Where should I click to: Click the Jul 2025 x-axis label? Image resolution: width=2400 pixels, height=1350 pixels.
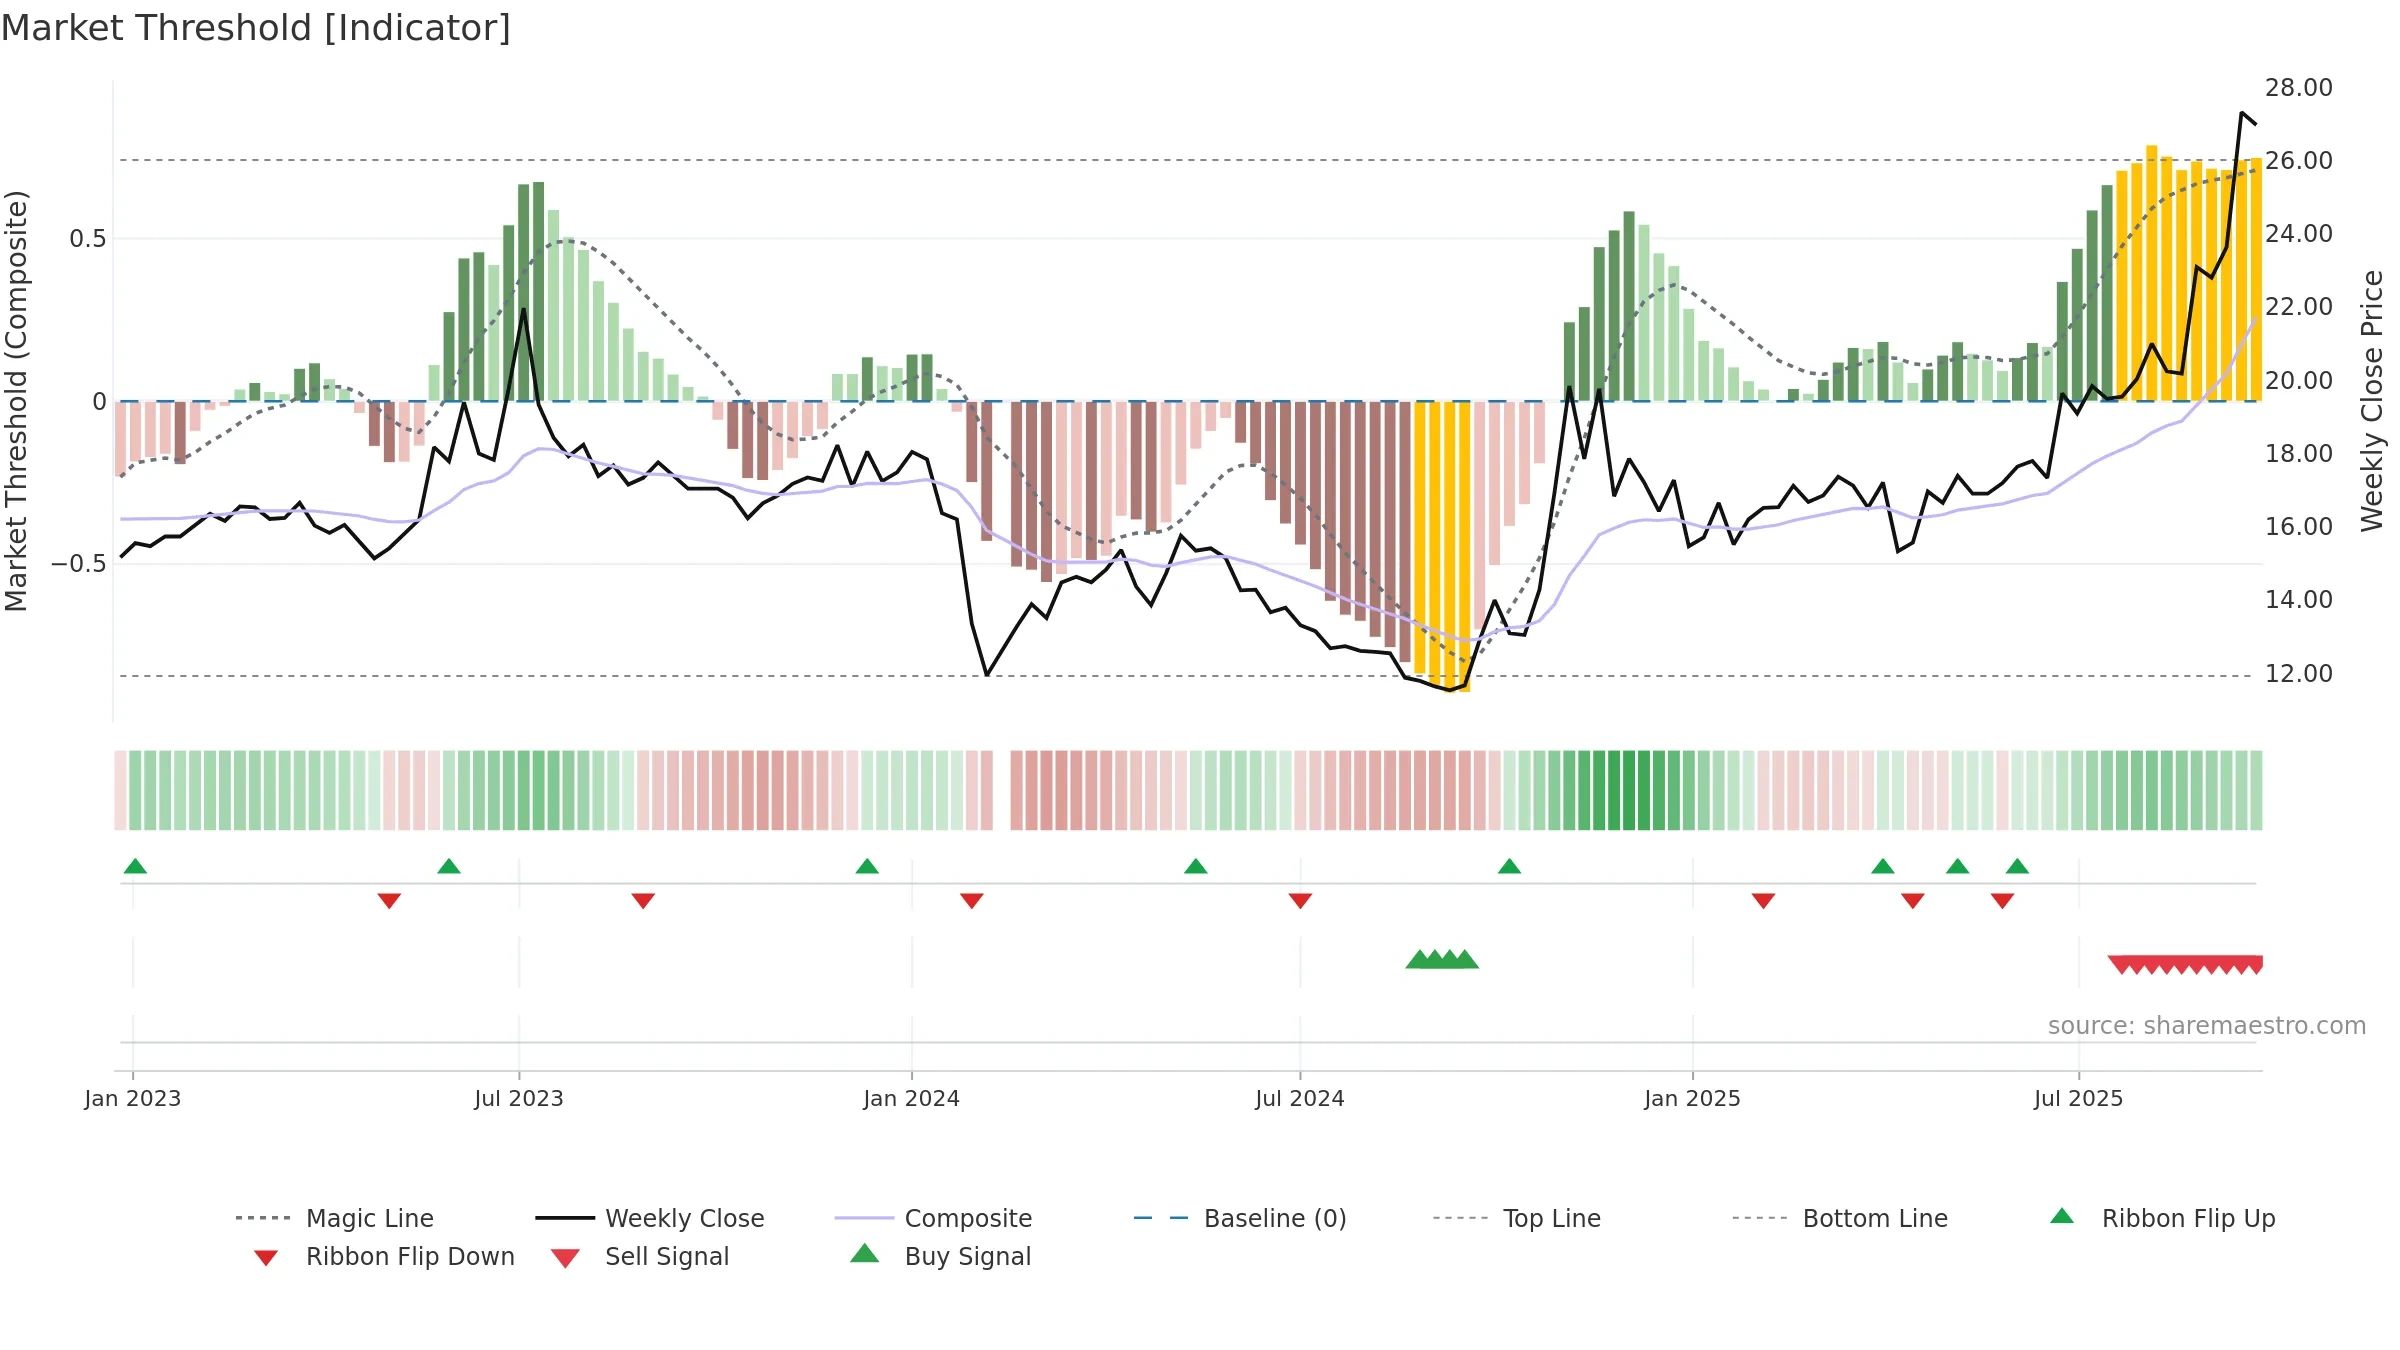point(2078,1098)
